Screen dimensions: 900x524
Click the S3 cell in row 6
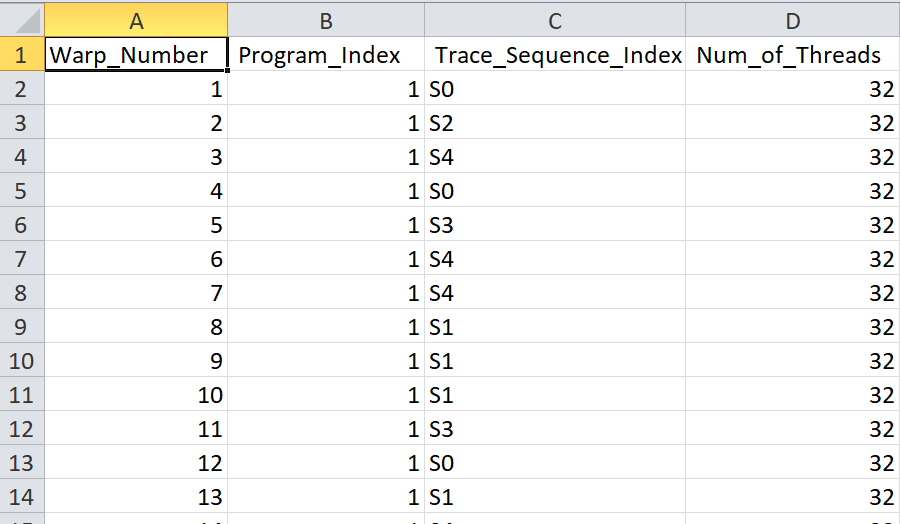[555, 225]
